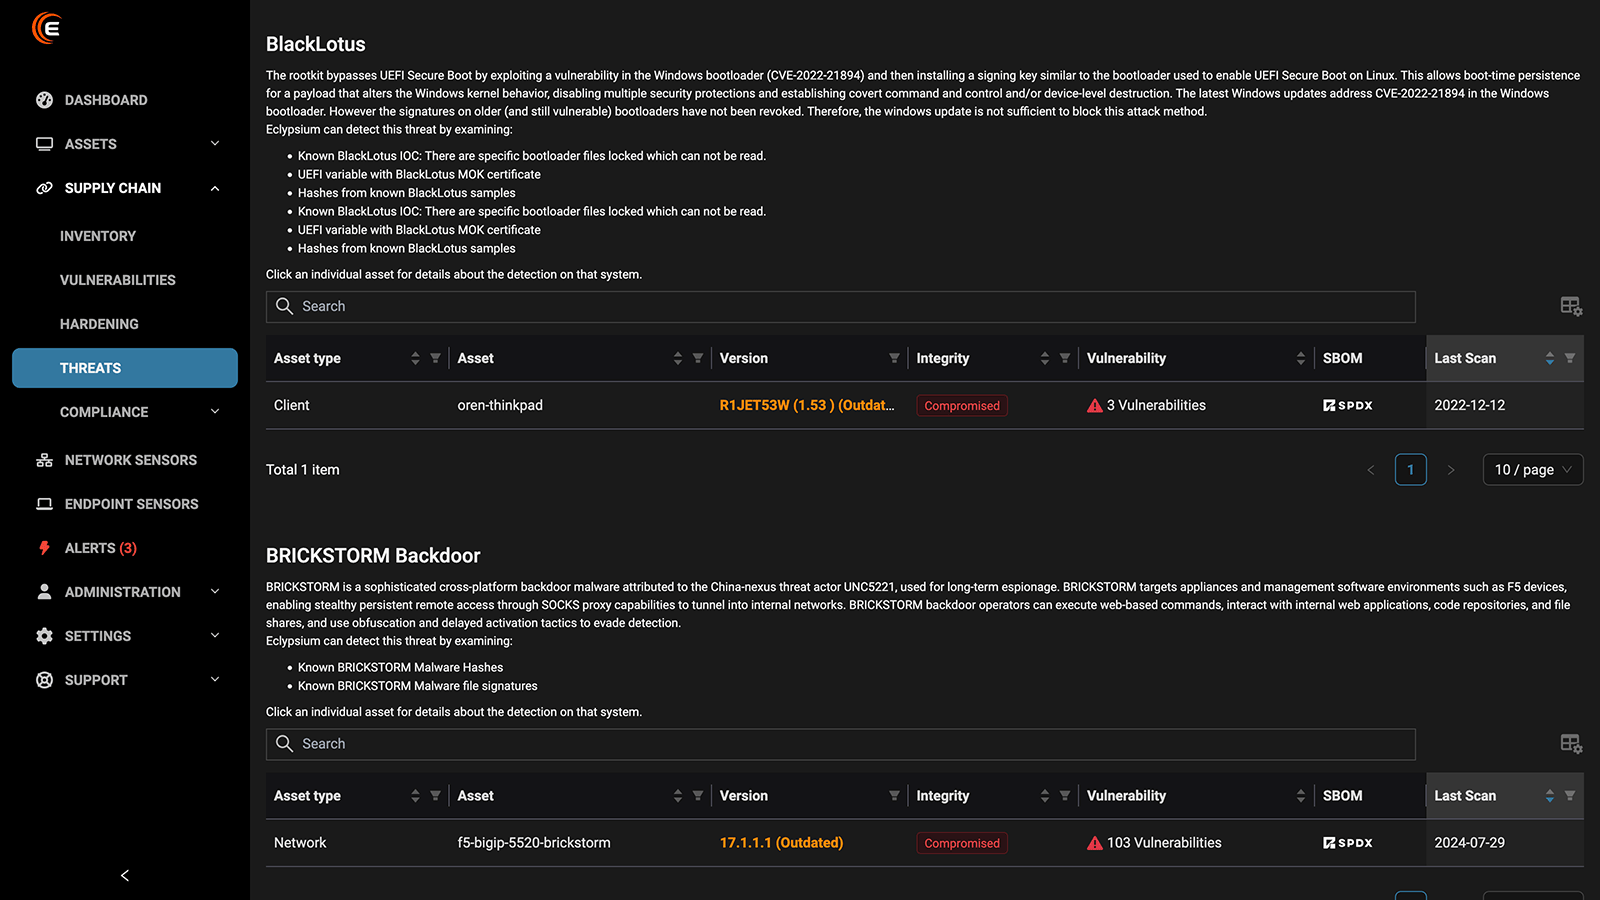Go to Vulnerabilities page in sidebar

[117, 280]
